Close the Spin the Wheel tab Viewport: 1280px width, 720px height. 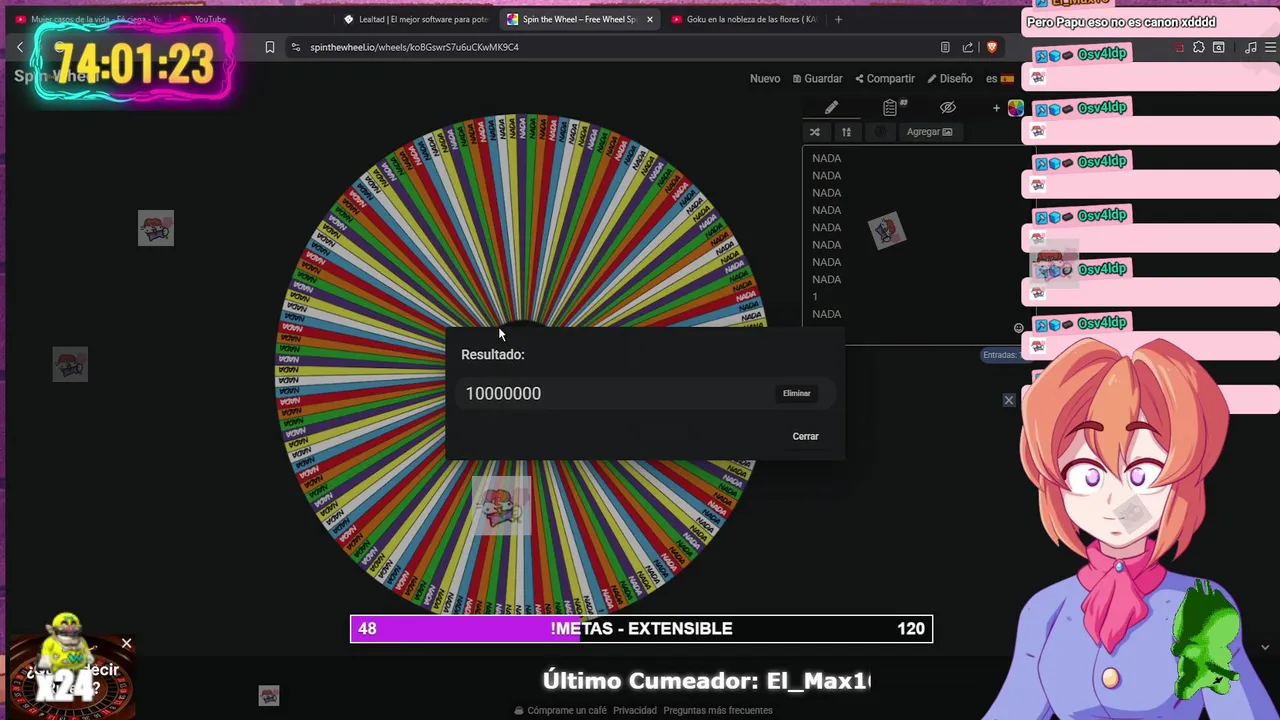pyautogui.click(x=650, y=19)
